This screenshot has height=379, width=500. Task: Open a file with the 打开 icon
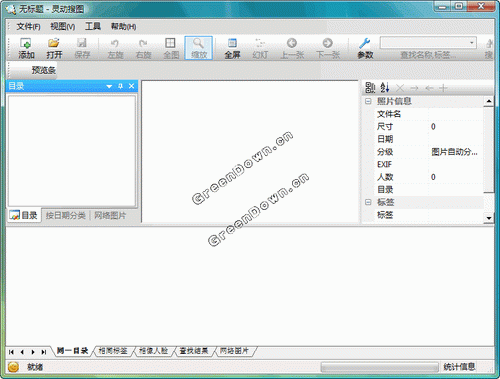coord(54,48)
